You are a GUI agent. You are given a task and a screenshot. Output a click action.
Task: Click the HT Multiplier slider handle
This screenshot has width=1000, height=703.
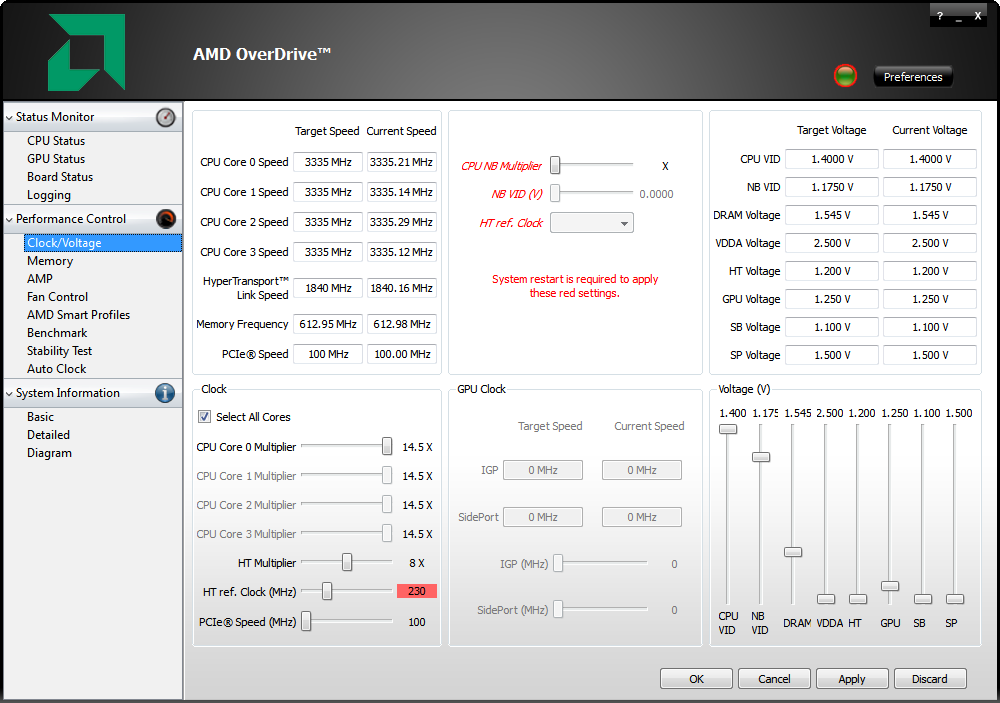coord(347,562)
